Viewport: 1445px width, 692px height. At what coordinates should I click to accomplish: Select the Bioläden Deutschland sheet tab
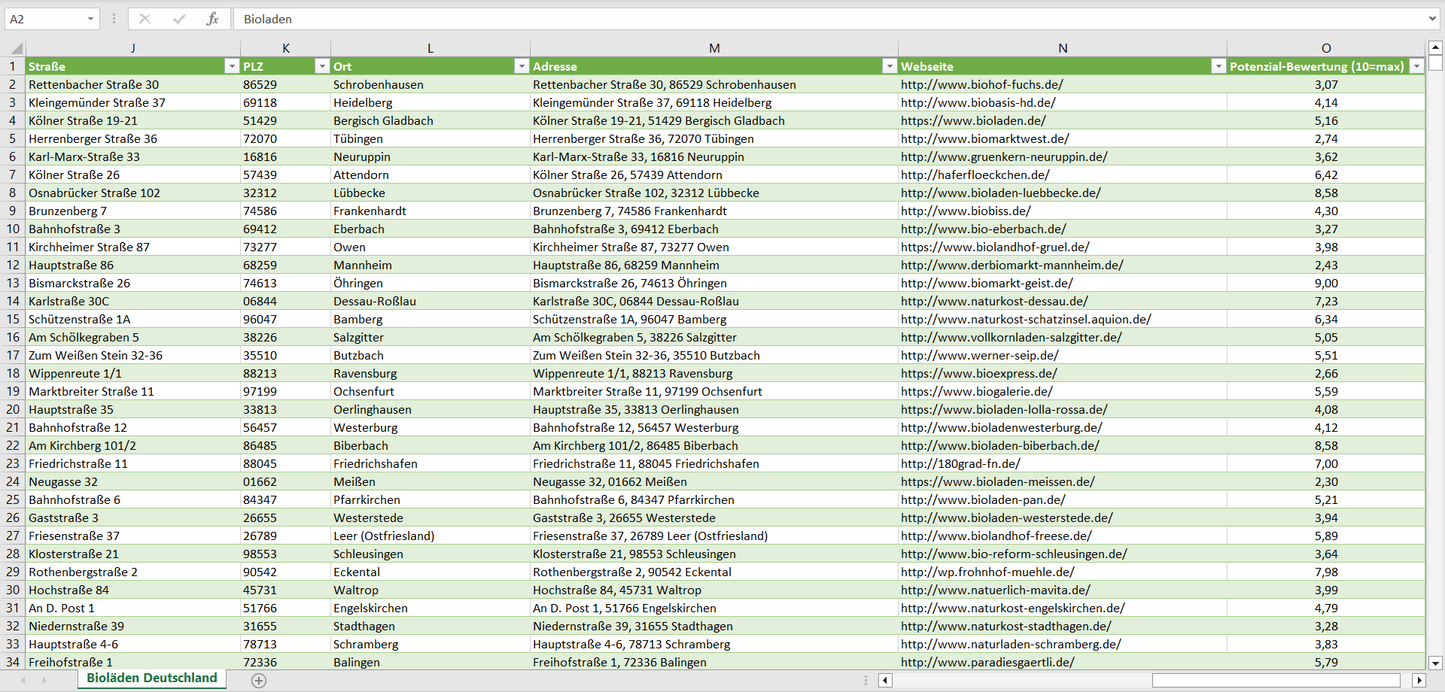(151, 678)
